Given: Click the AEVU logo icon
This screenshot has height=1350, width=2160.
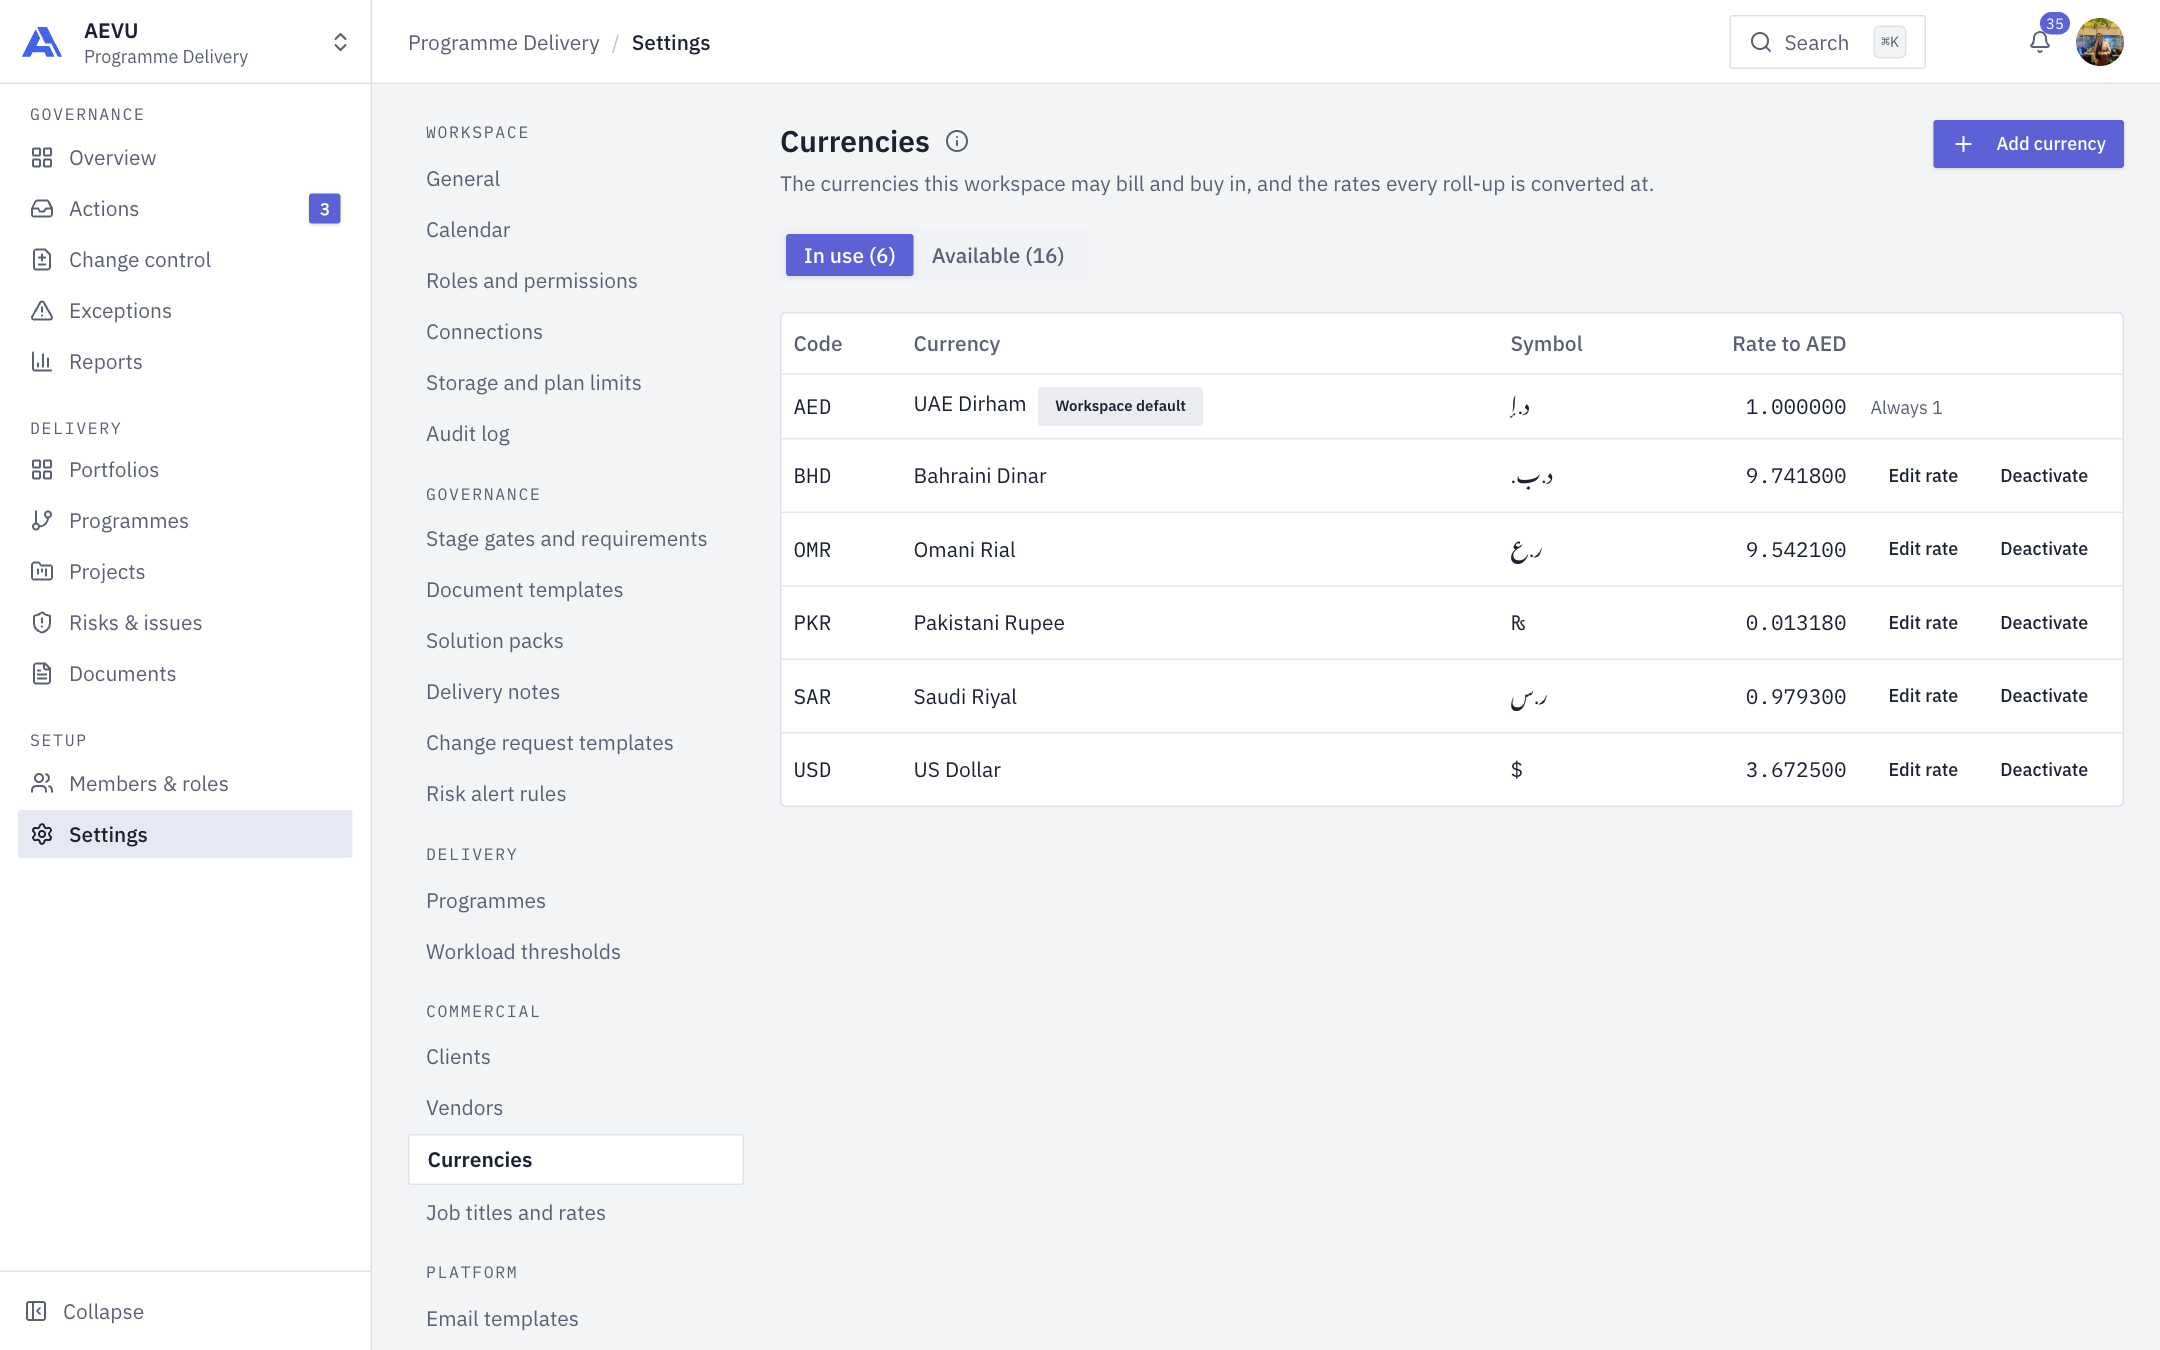Looking at the screenshot, I should (42, 42).
